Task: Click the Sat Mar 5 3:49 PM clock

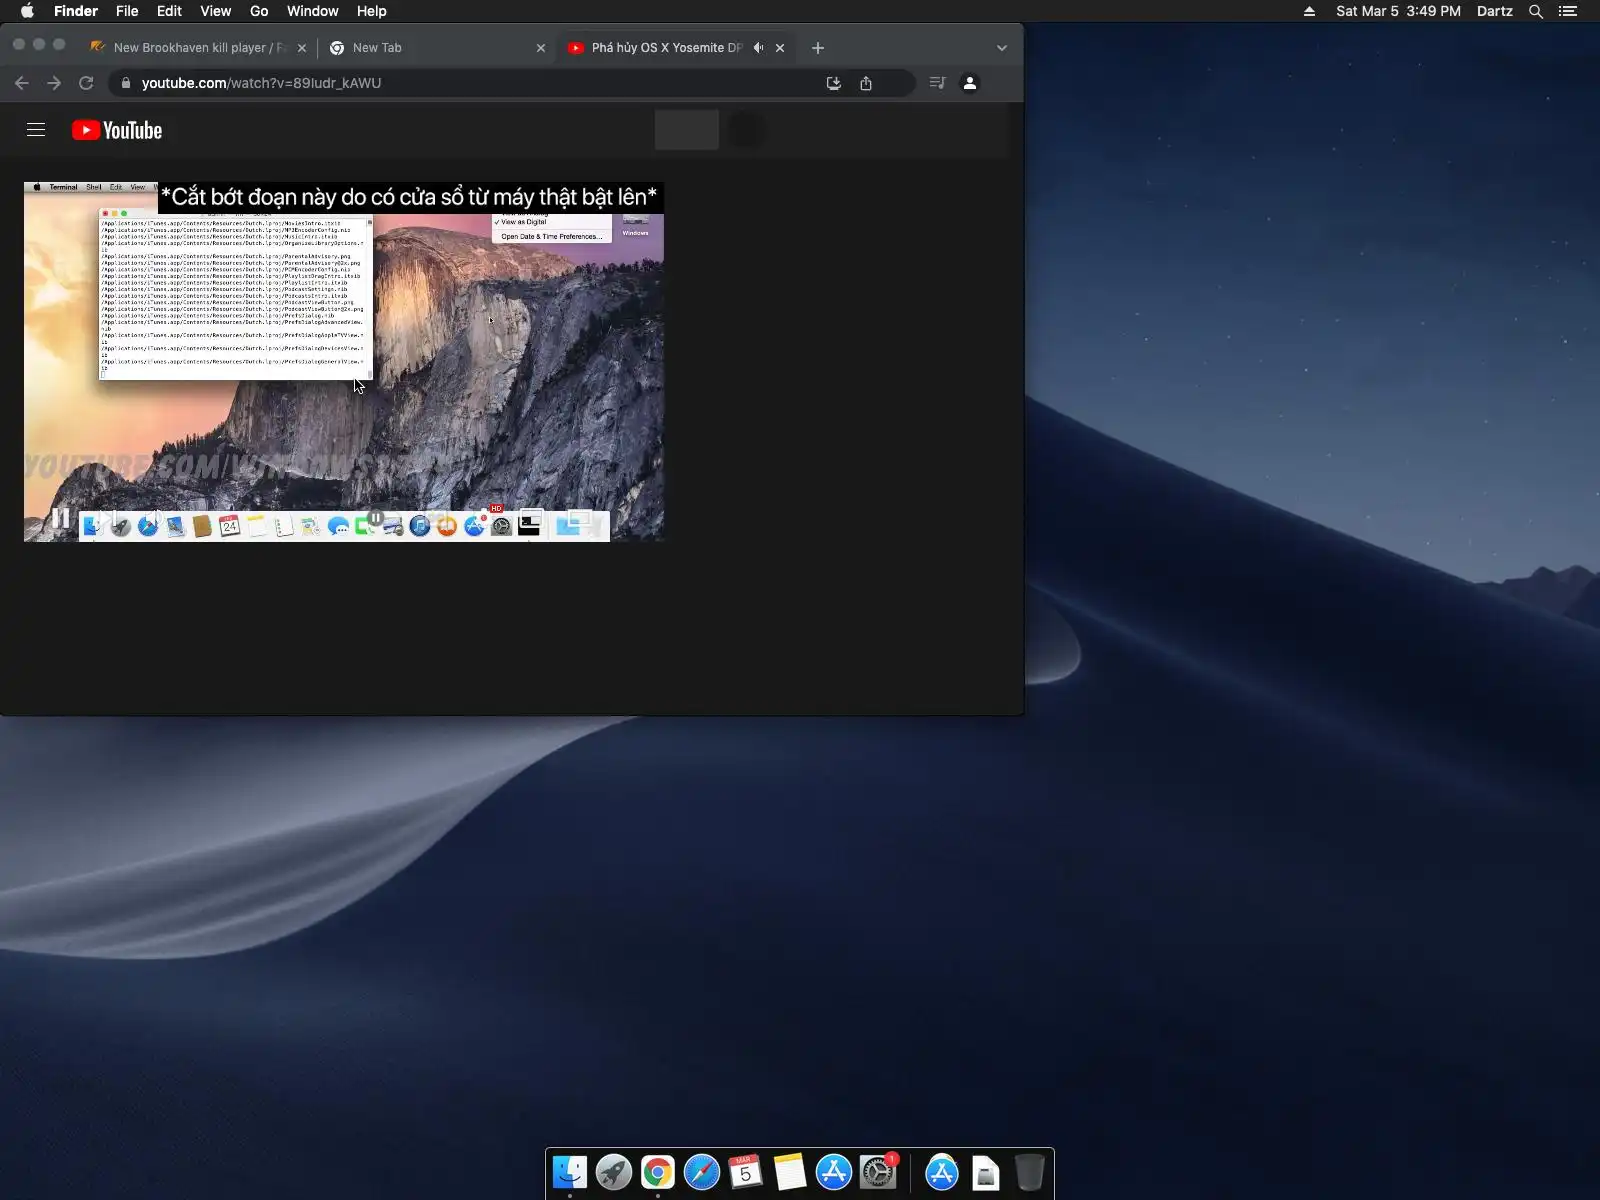Action: pyautogui.click(x=1398, y=11)
